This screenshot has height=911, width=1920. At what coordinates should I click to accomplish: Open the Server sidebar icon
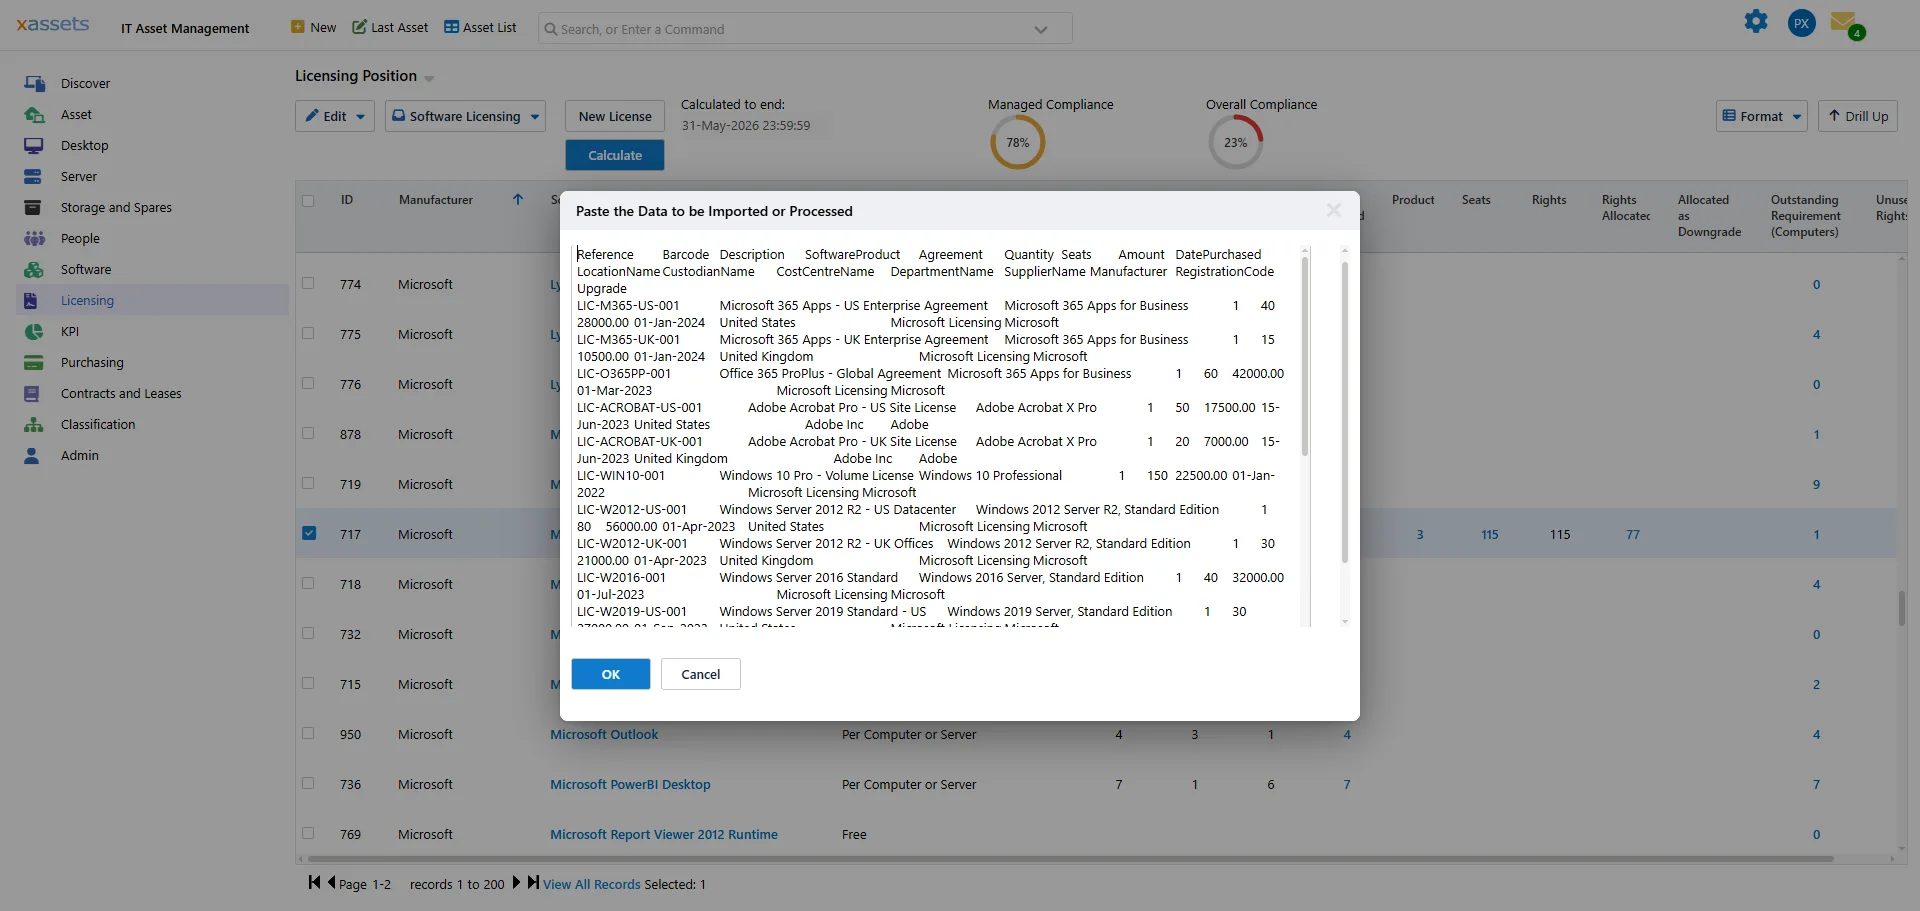(x=33, y=177)
